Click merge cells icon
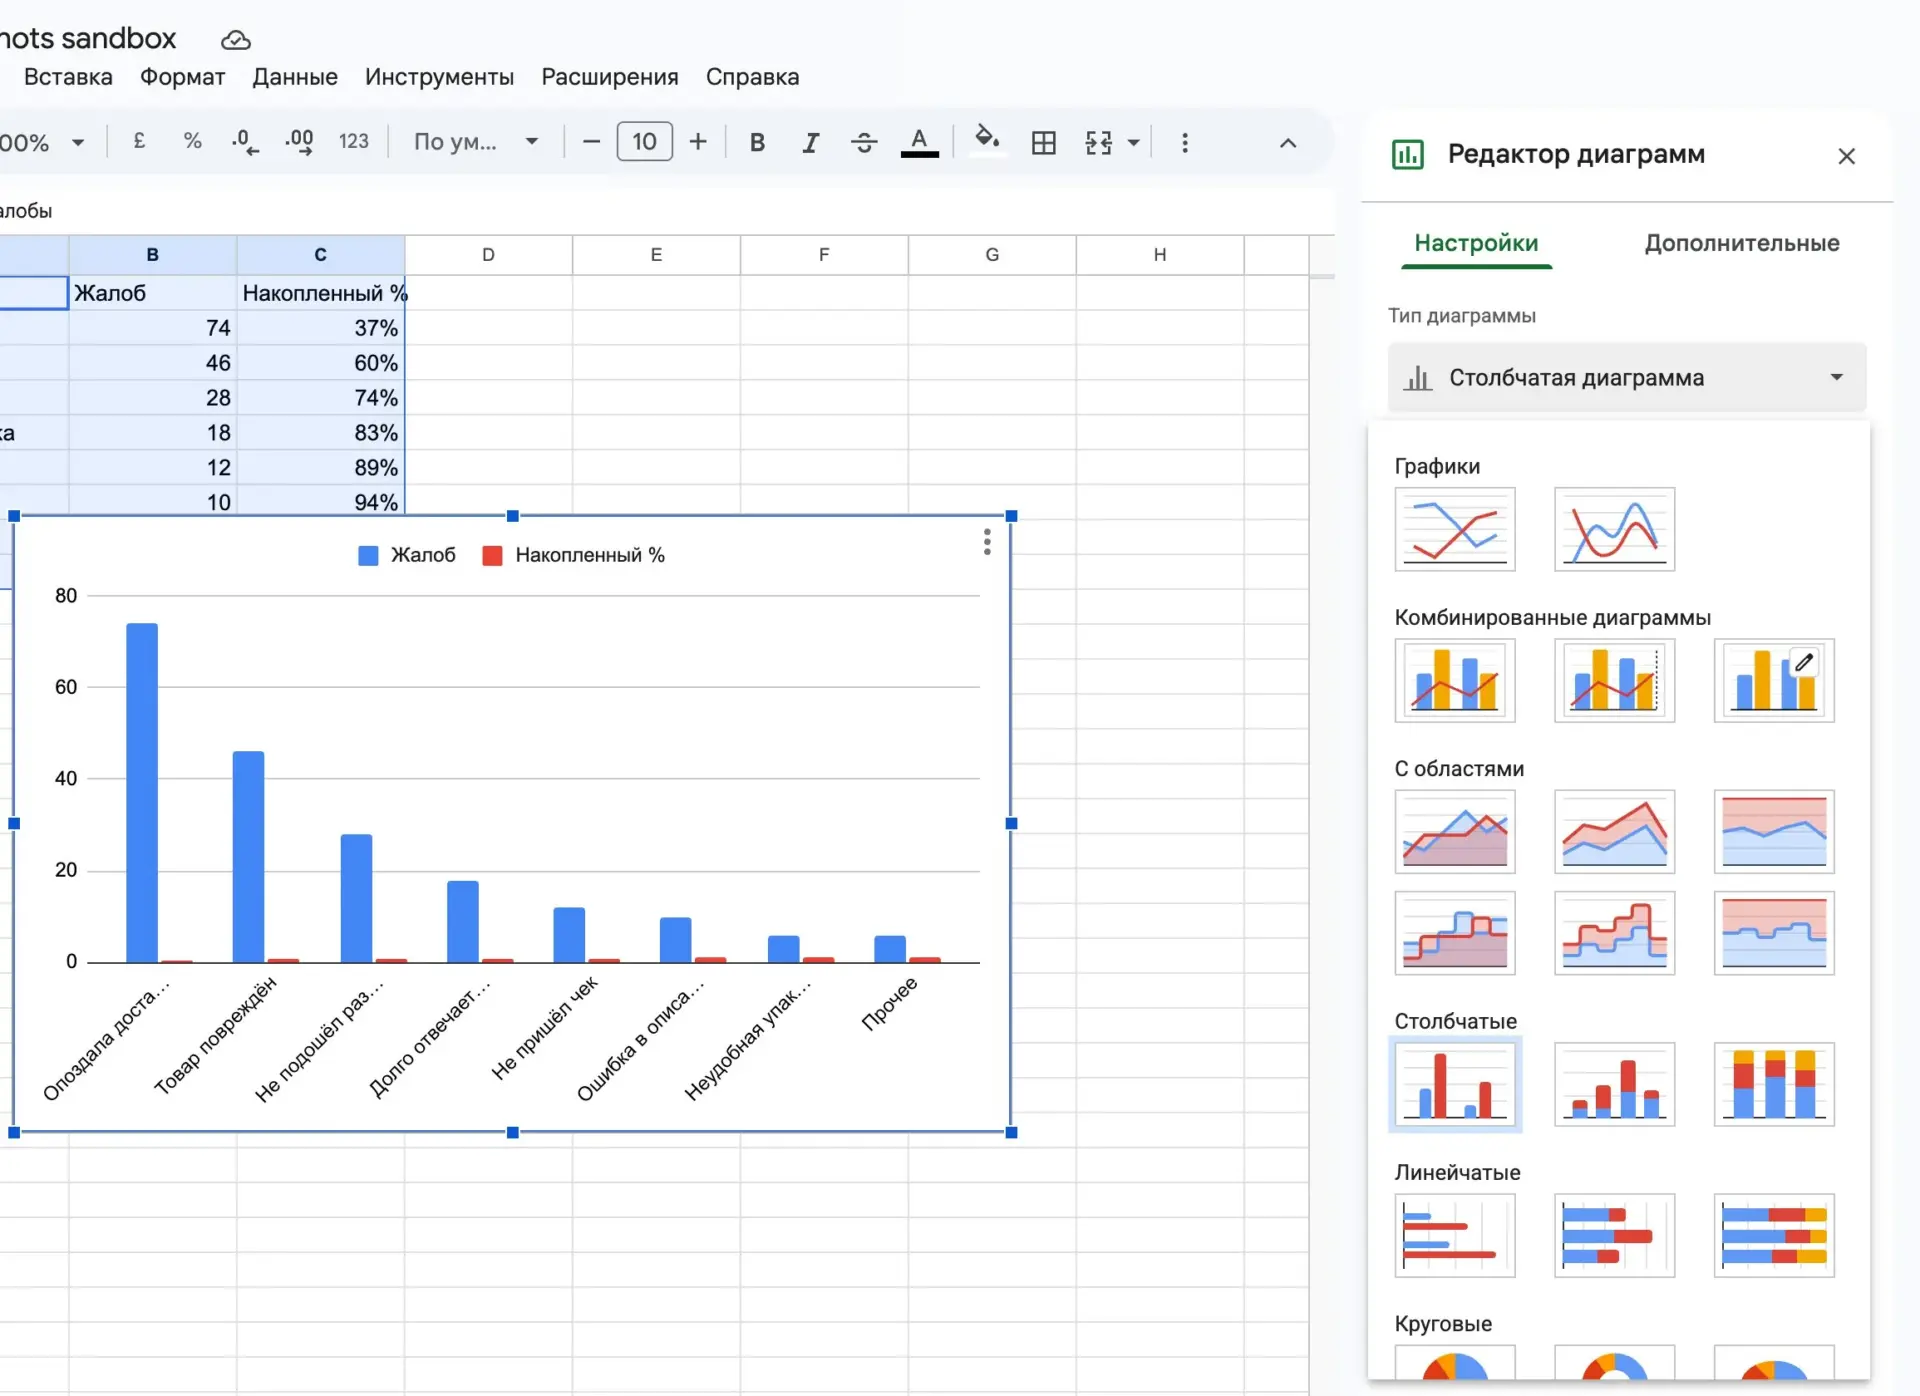 click(1098, 142)
